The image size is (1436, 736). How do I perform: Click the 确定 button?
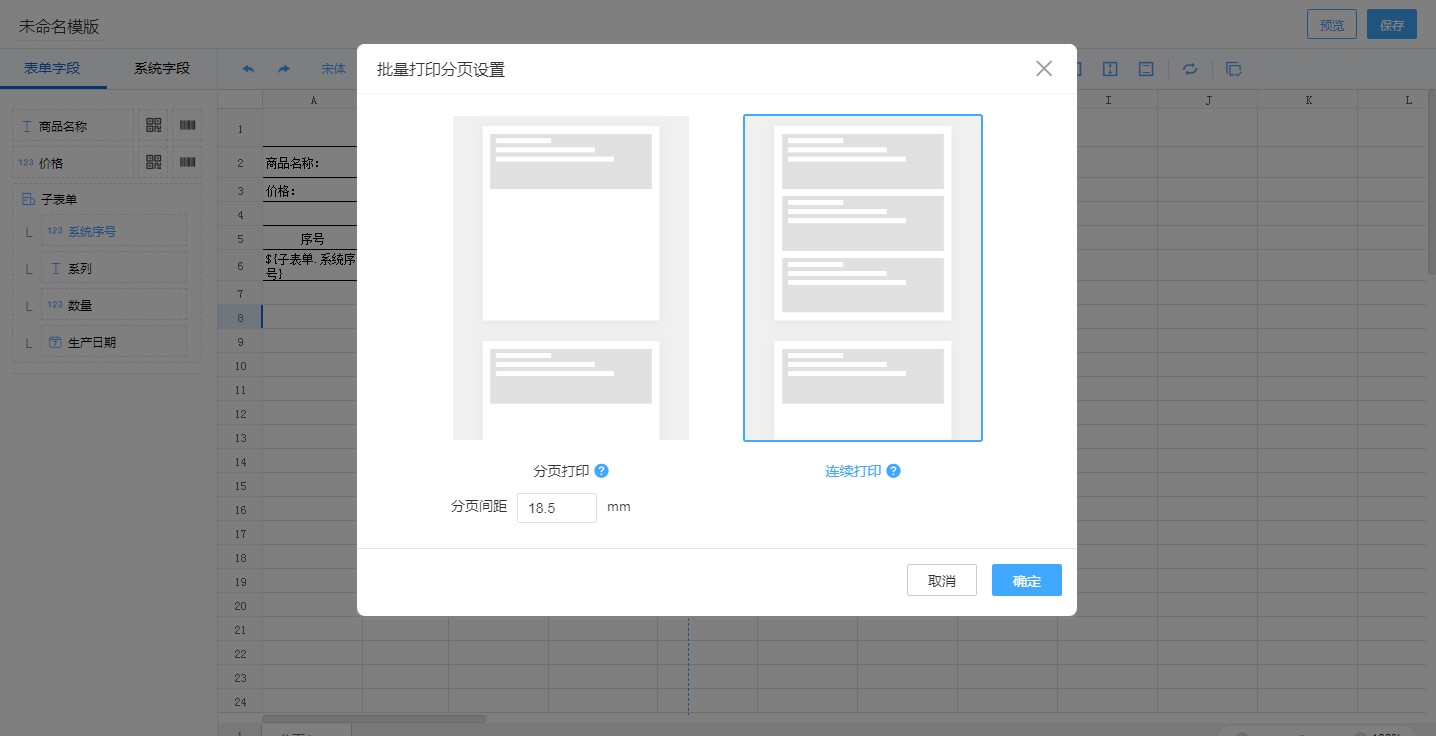[1026, 581]
